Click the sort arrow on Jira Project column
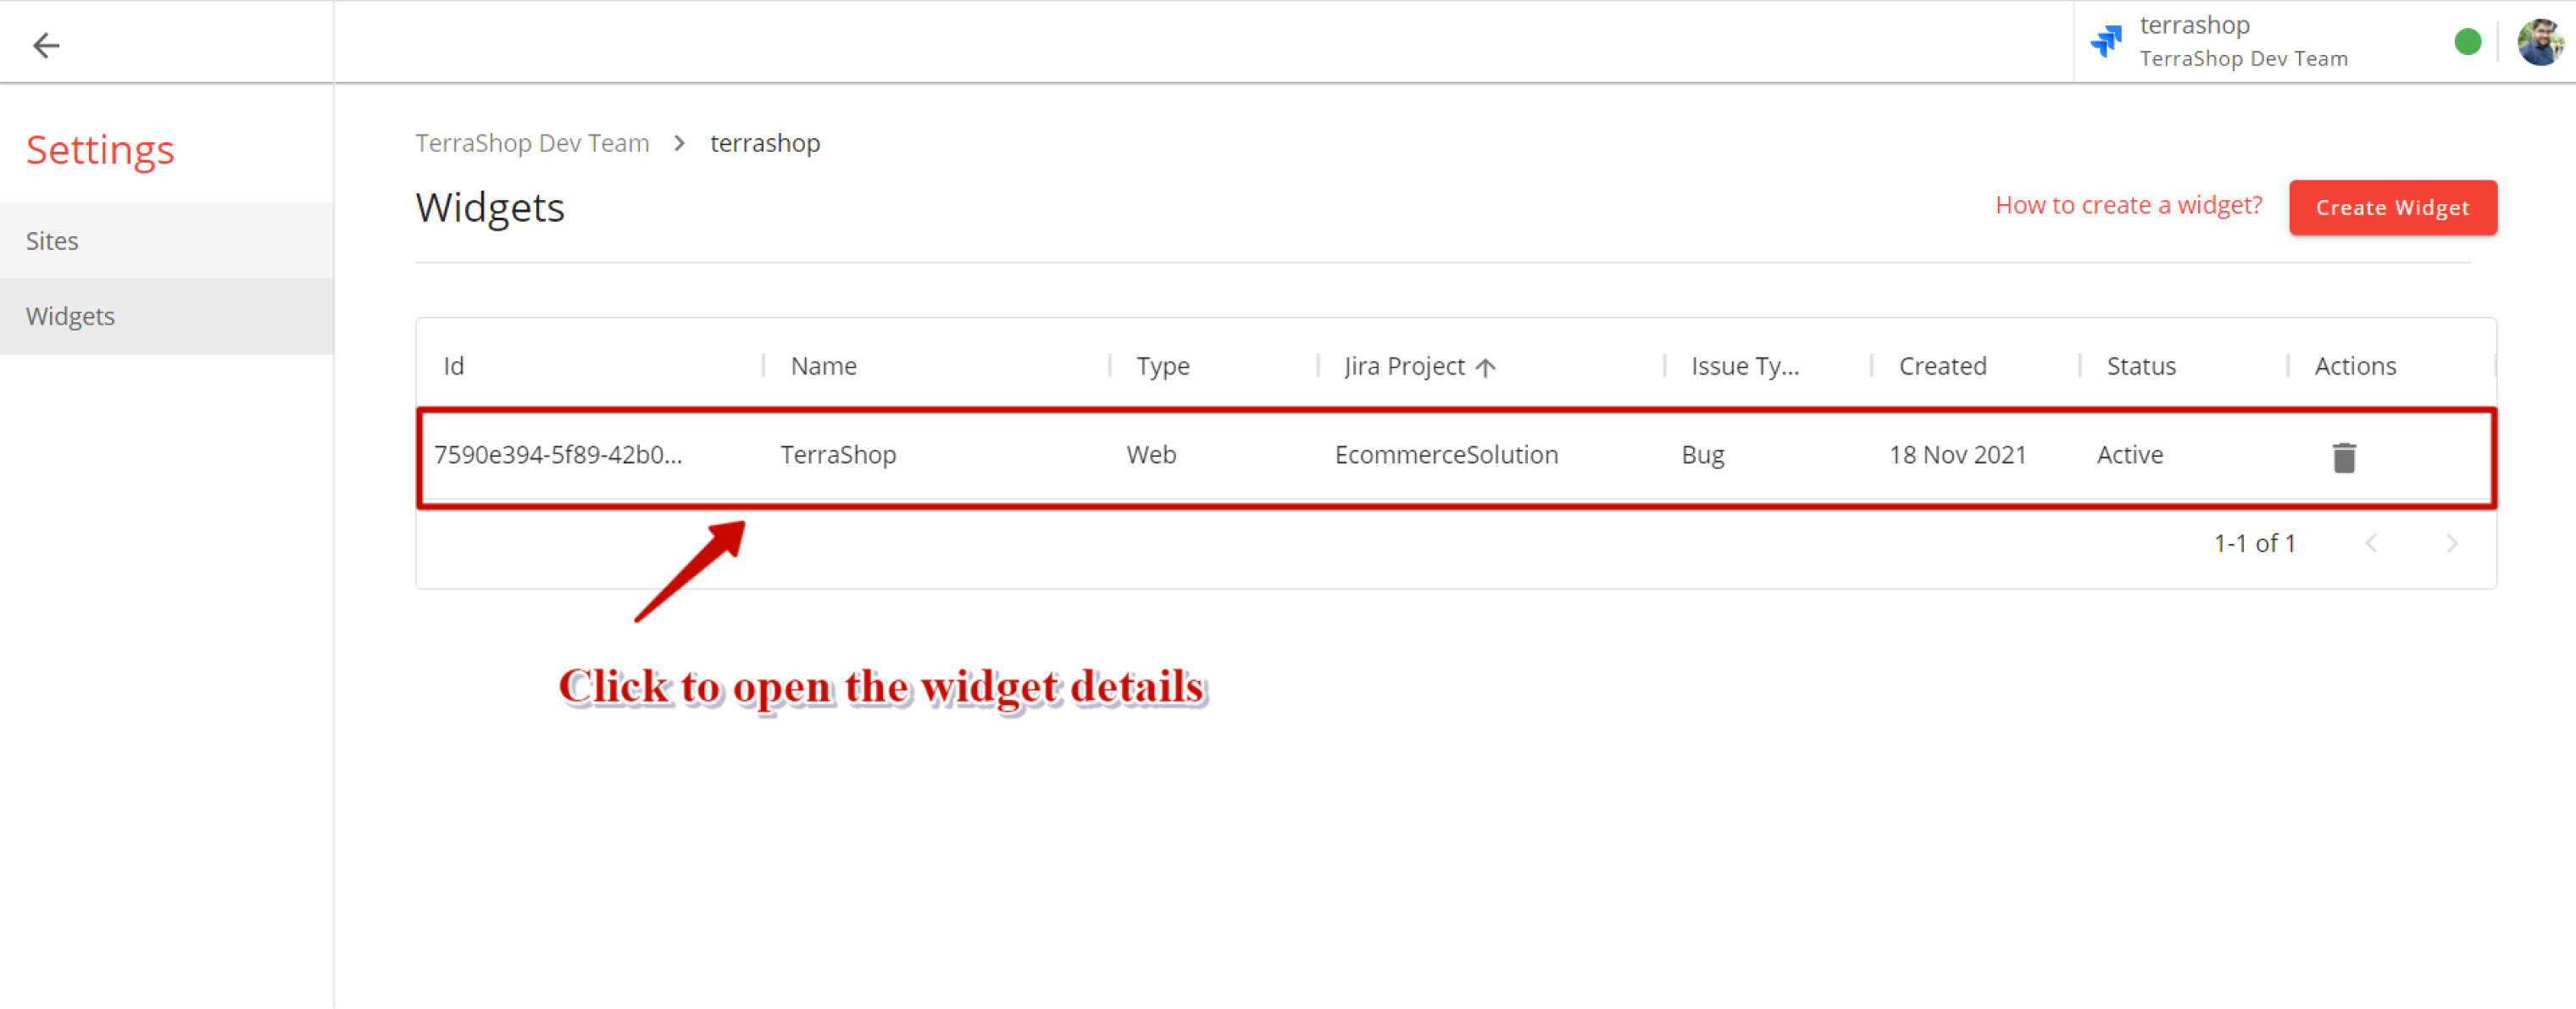The image size is (2576, 1009). point(1486,366)
